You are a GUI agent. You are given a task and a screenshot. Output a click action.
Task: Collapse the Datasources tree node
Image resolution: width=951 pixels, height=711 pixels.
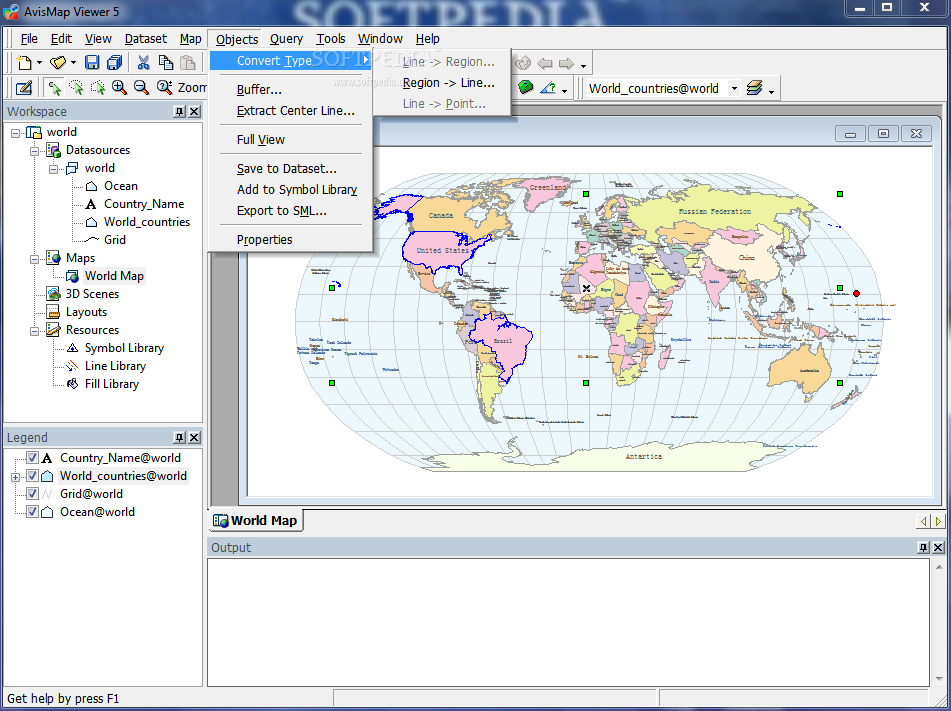click(x=35, y=150)
